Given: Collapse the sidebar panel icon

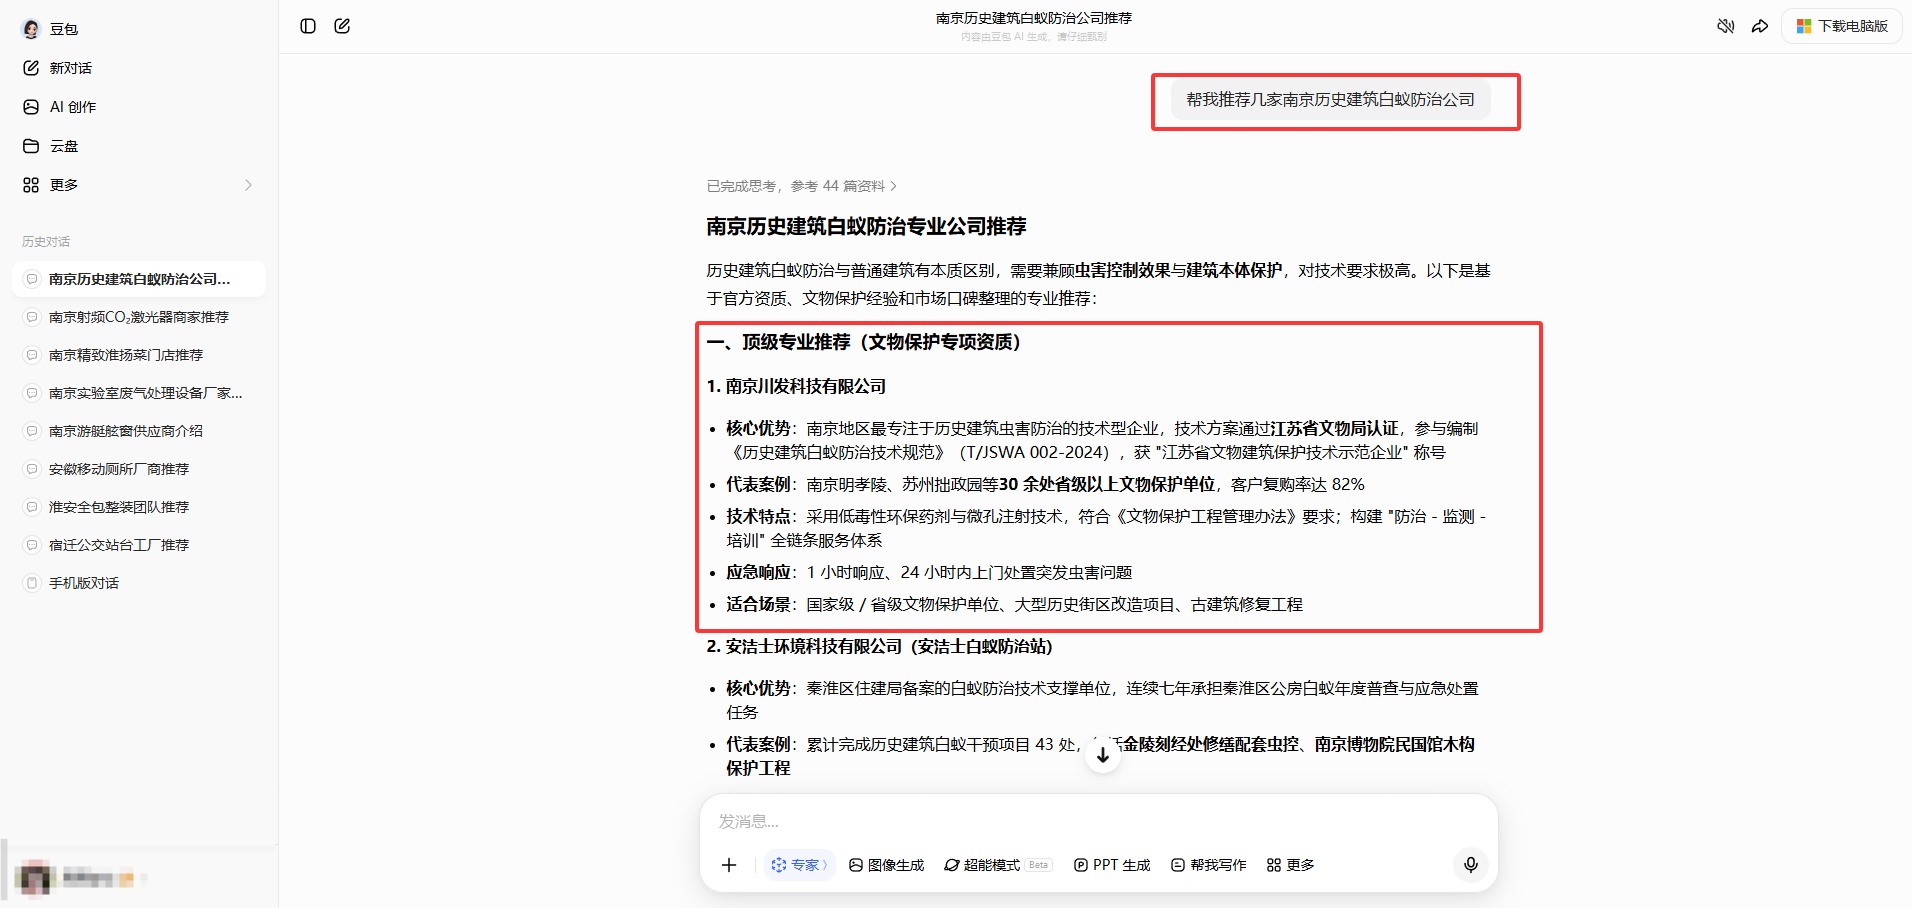Looking at the screenshot, I should pyautogui.click(x=308, y=26).
